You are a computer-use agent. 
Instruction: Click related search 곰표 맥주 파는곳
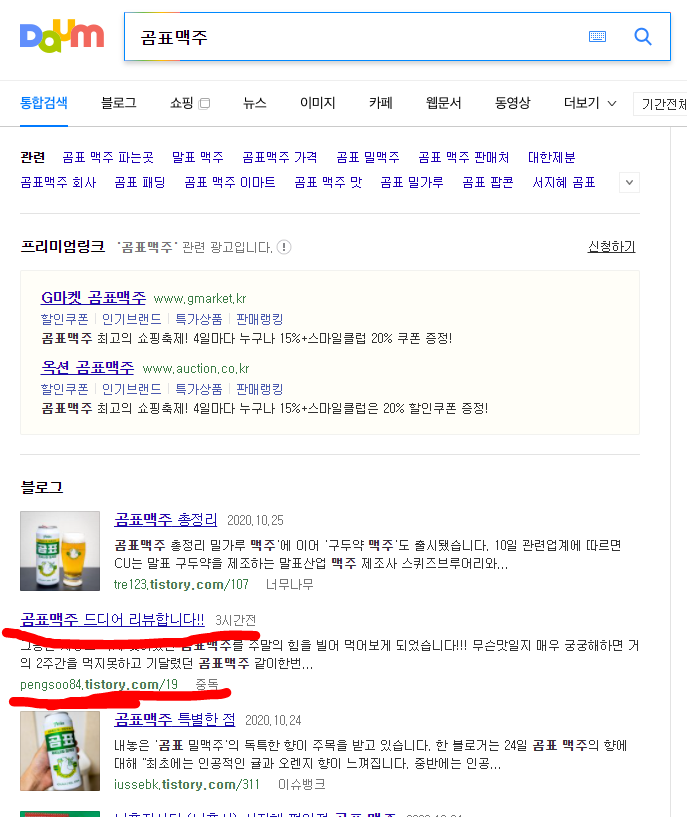(x=108, y=157)
